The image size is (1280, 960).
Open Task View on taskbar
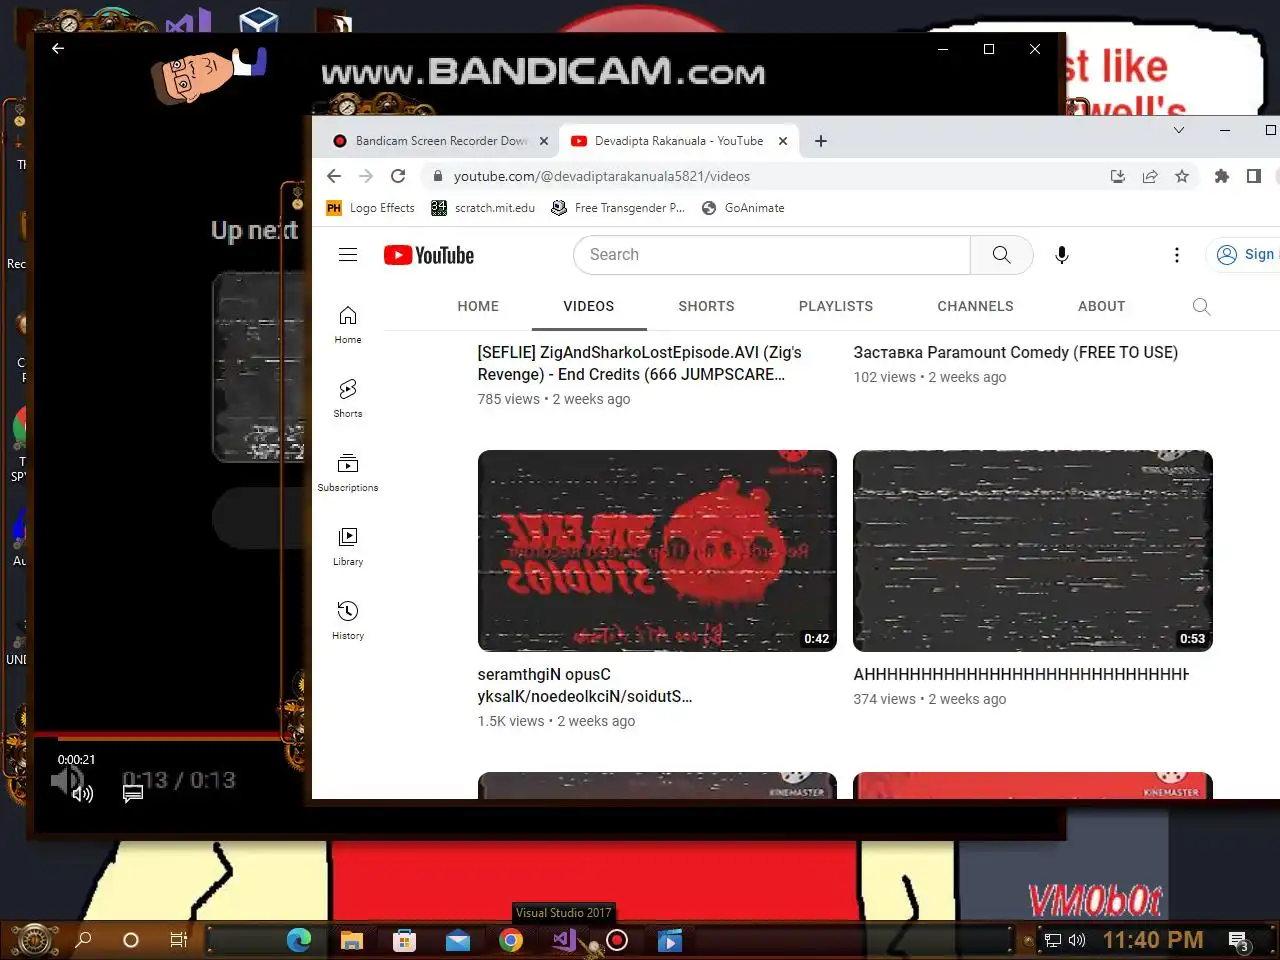coord(178,940)
